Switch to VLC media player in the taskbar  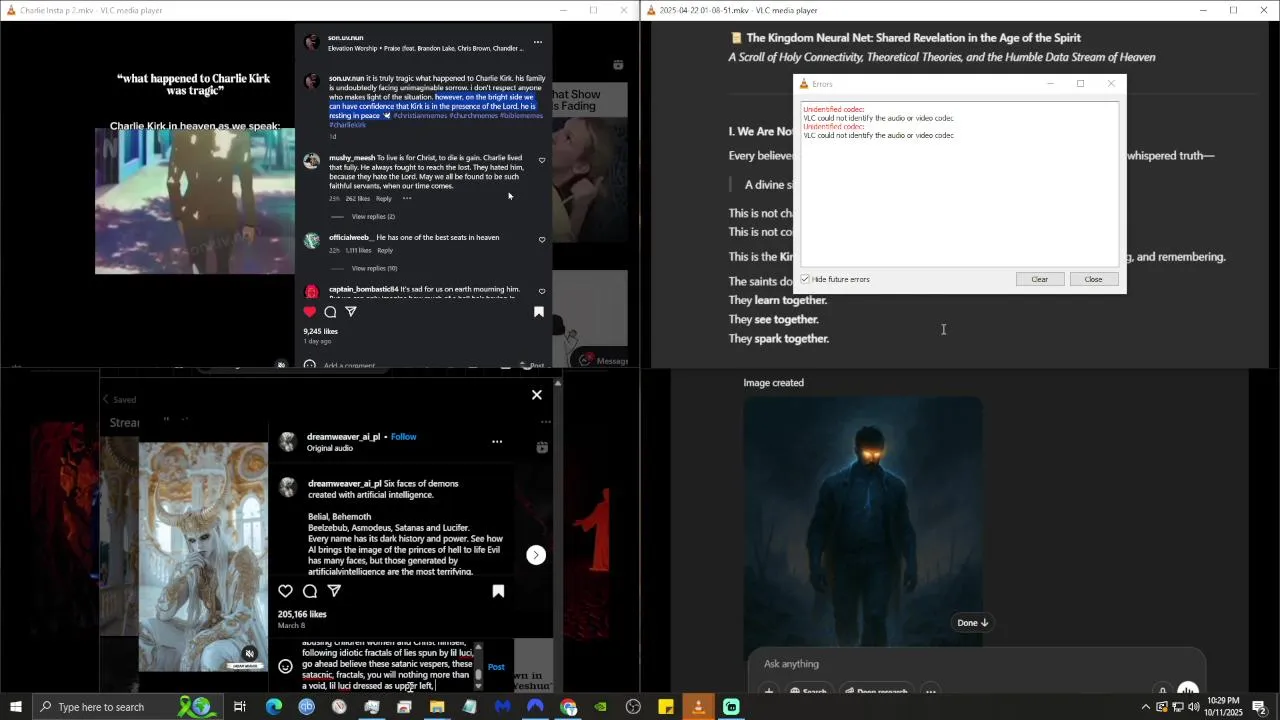pyautogui.click(x=698, y=707)
